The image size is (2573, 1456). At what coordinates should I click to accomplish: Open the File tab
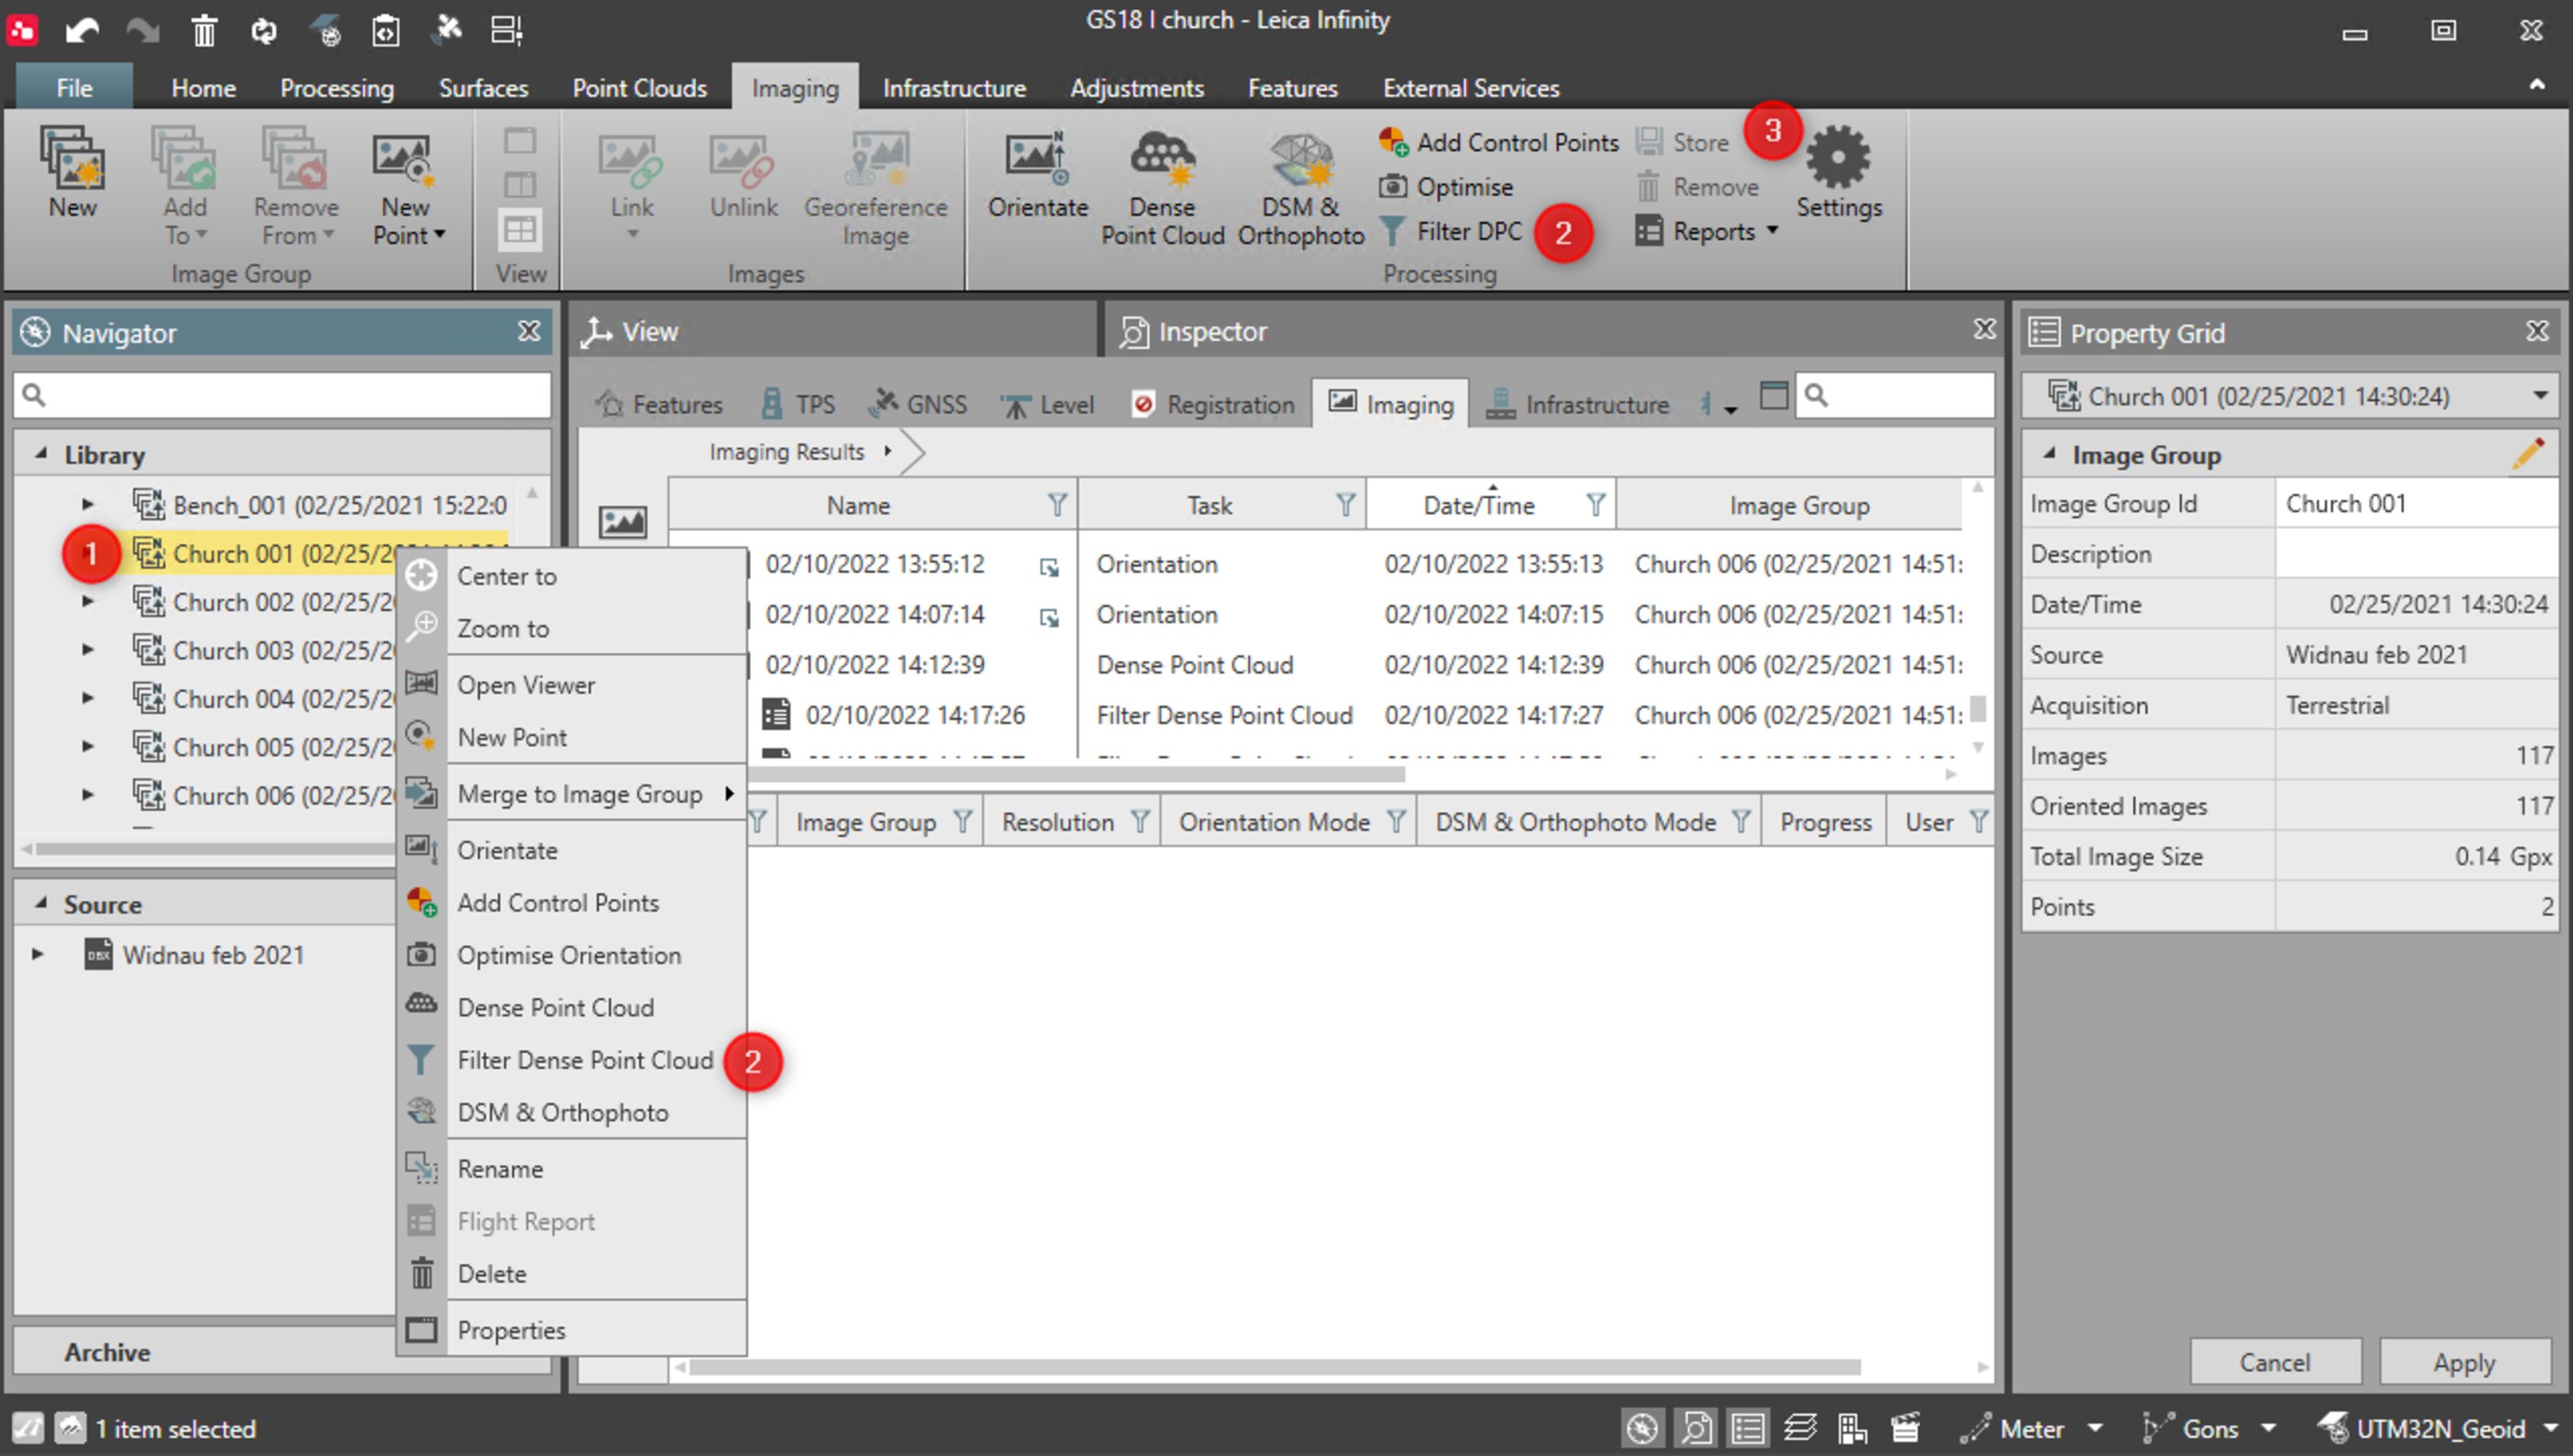74,88
